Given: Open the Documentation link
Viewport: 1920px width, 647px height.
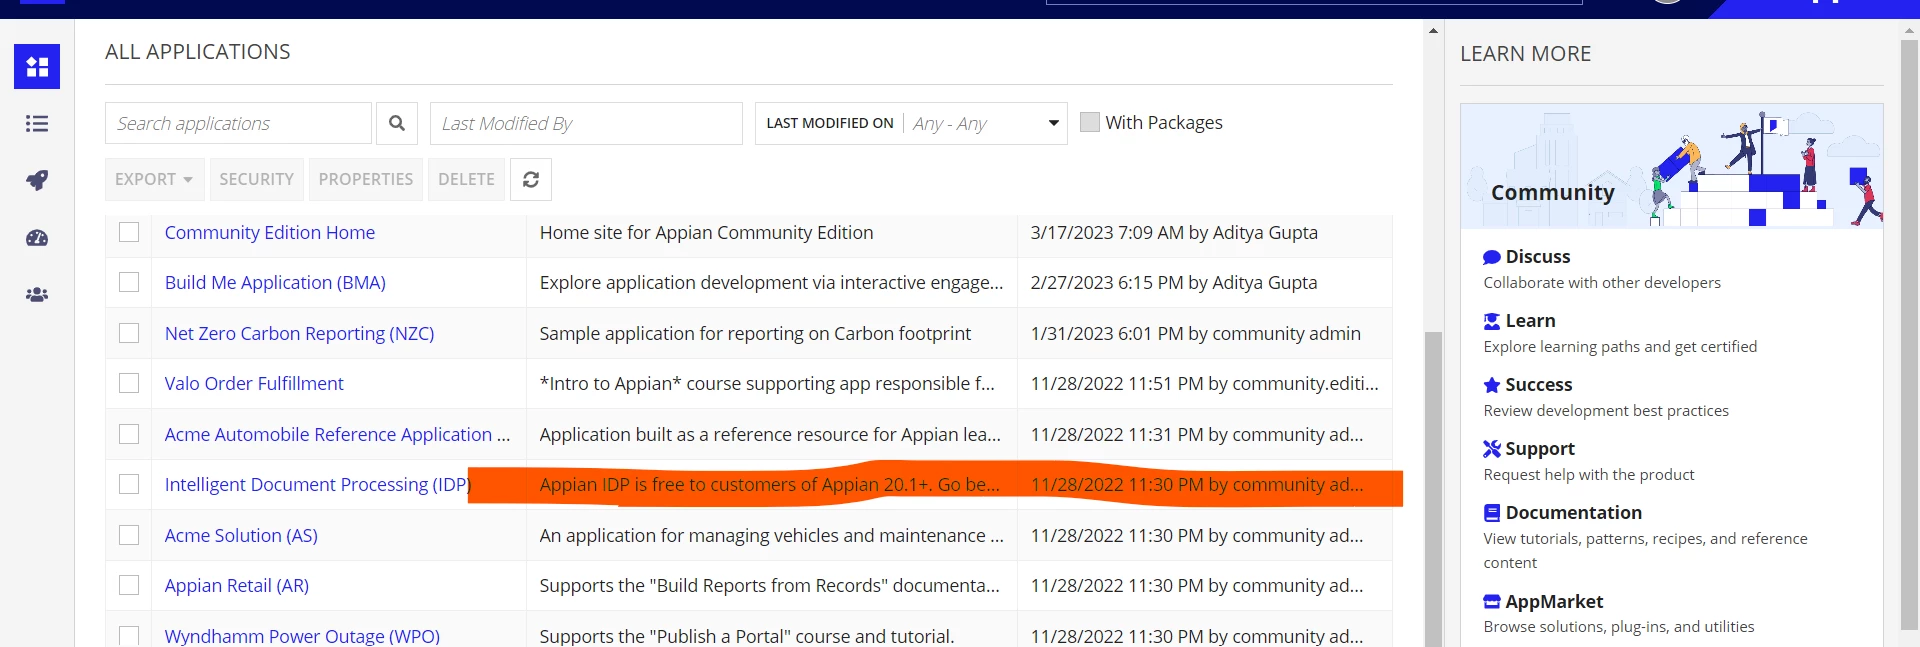Looking at the screenshot, I should click(x=1573, y=513).
